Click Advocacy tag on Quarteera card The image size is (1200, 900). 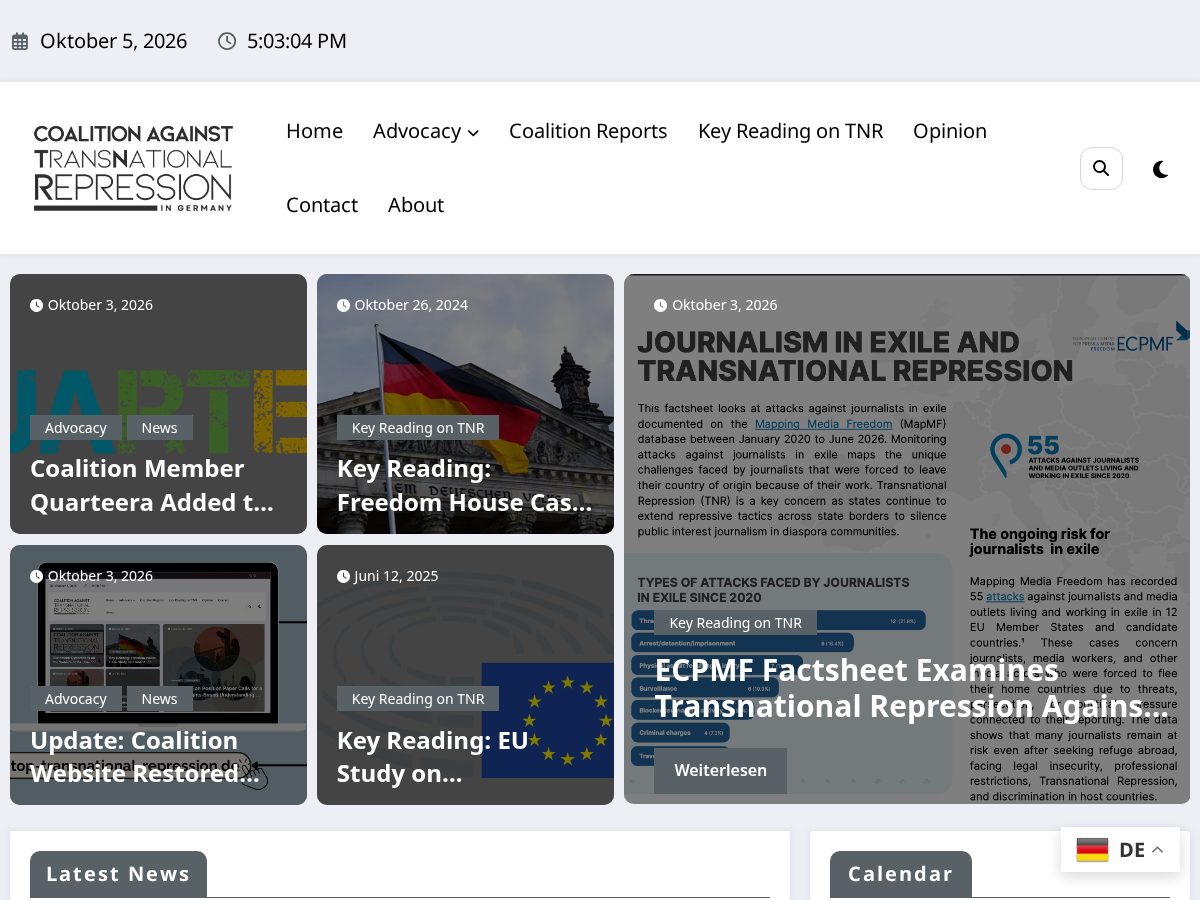point(76,428)
